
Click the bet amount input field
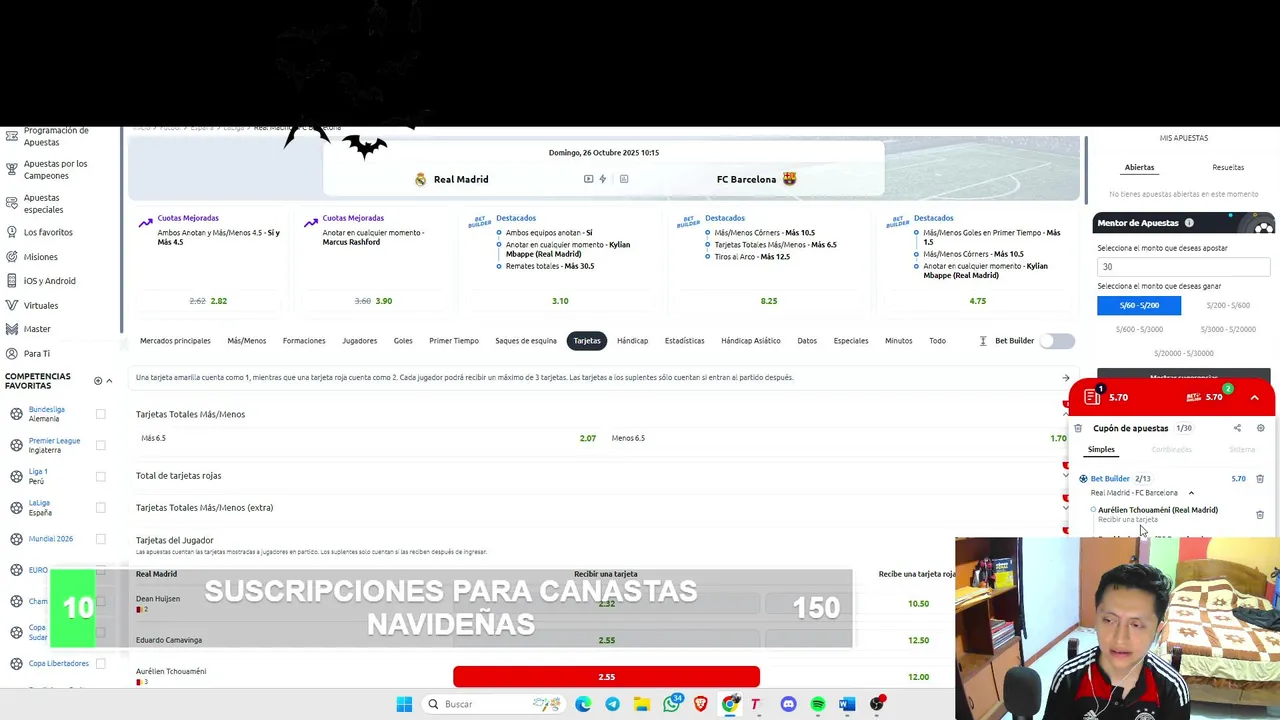[1183, 267]
